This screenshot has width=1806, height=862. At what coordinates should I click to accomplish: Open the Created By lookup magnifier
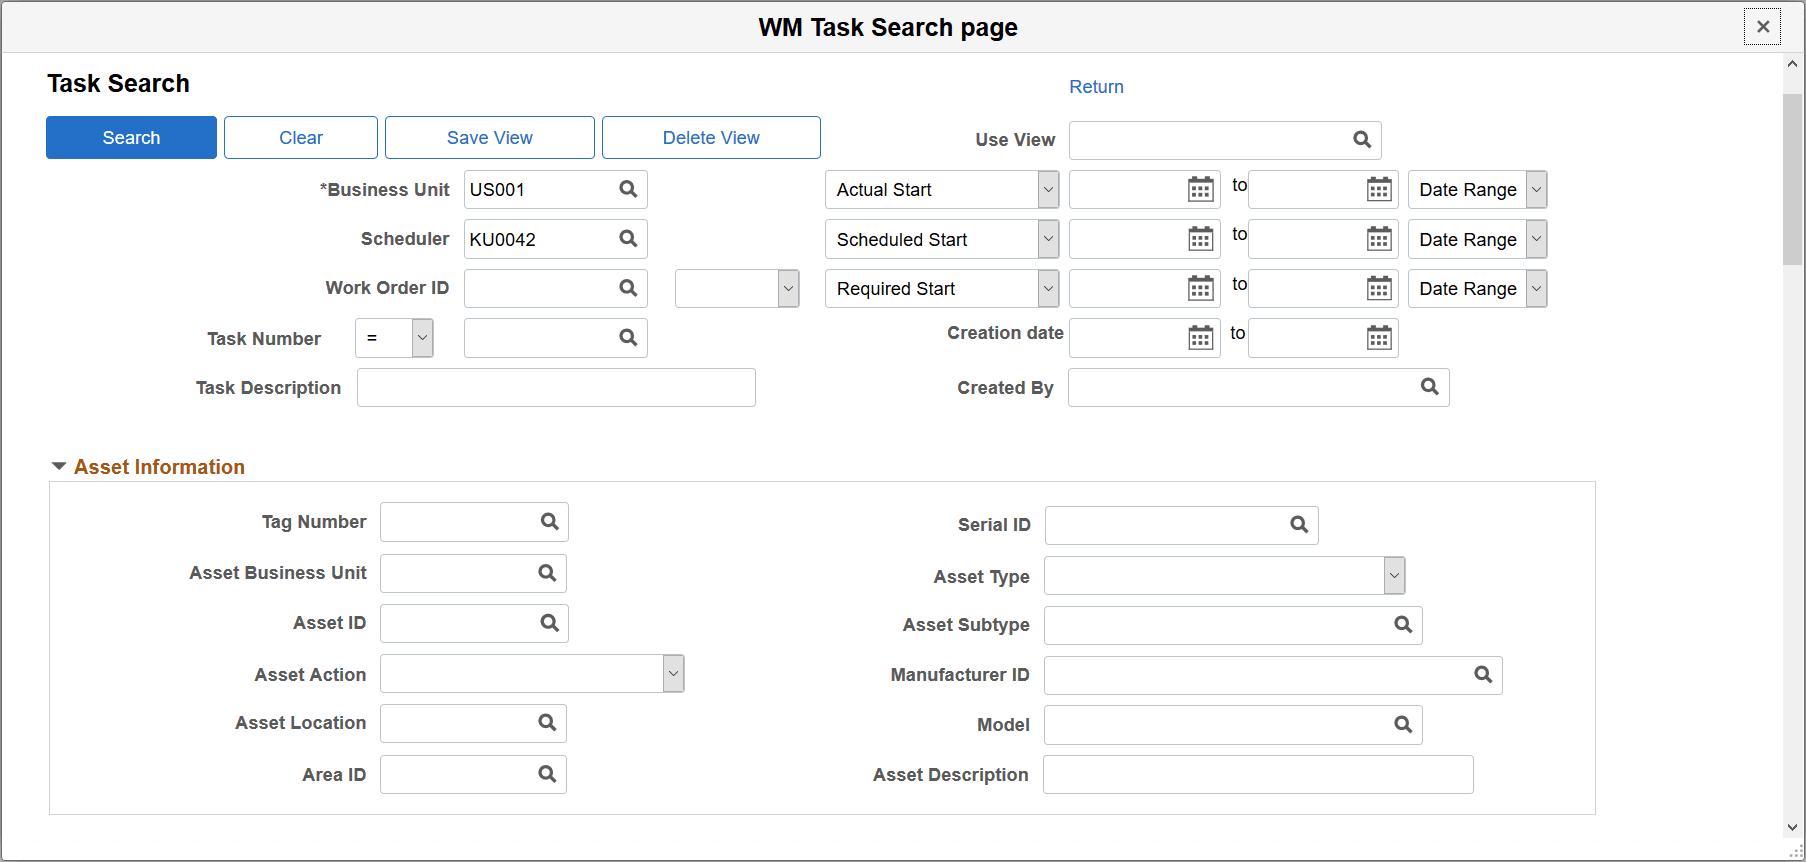click(x=1430, y=387)
